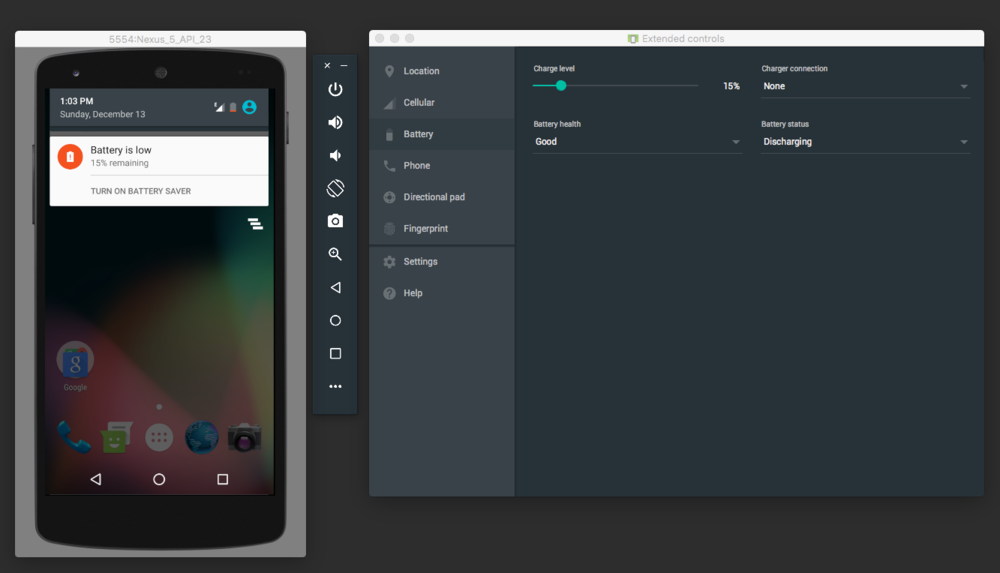Tap TURN ON BATTERY SAVER
Image resolution: width=1000 pixels, height=573 pixels.
(141, 191)
